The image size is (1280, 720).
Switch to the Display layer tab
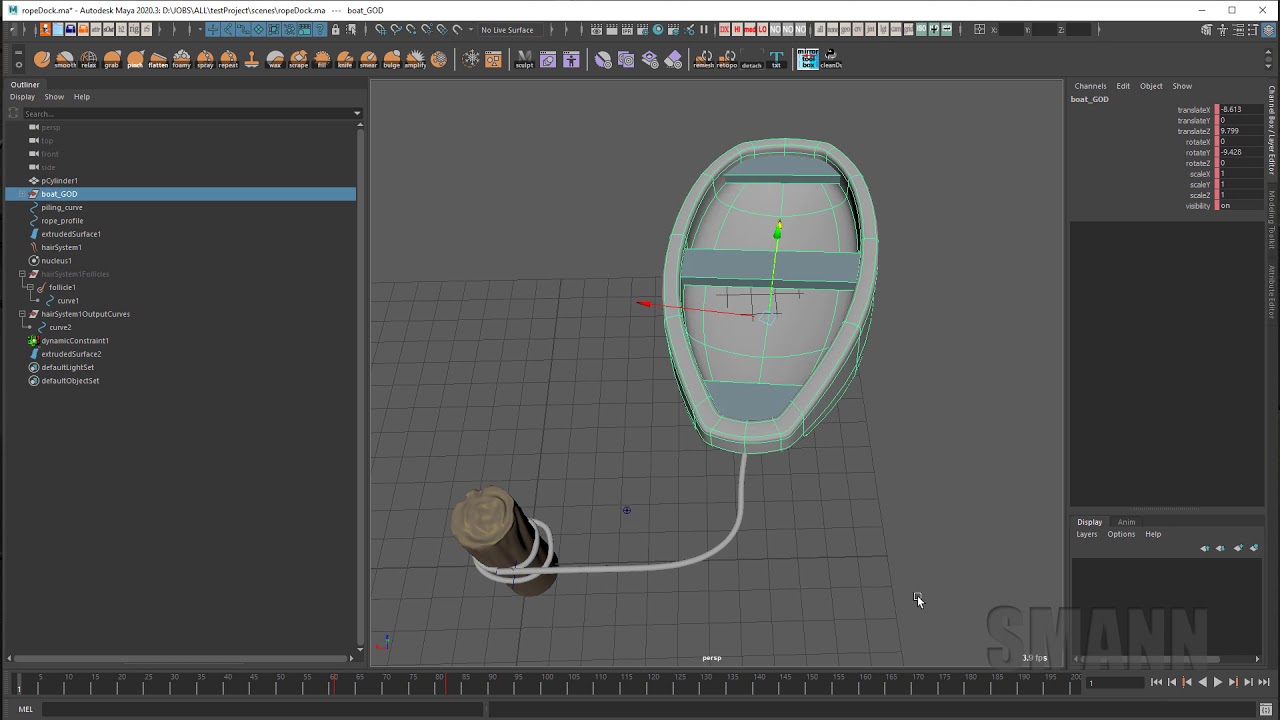pos(1089,522)
